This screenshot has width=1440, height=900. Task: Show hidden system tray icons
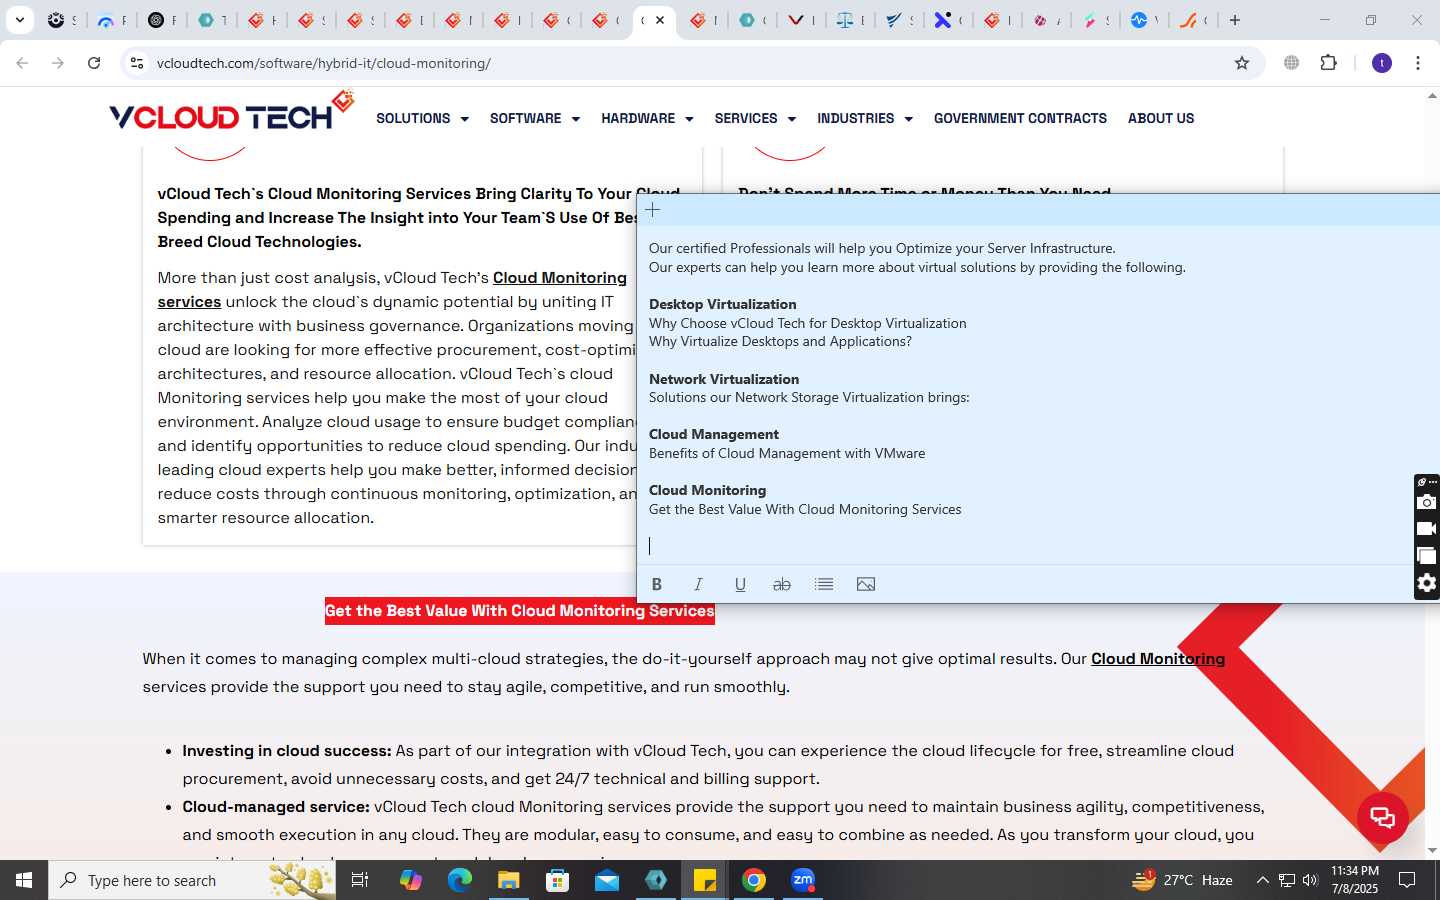tap(1262, 880)
